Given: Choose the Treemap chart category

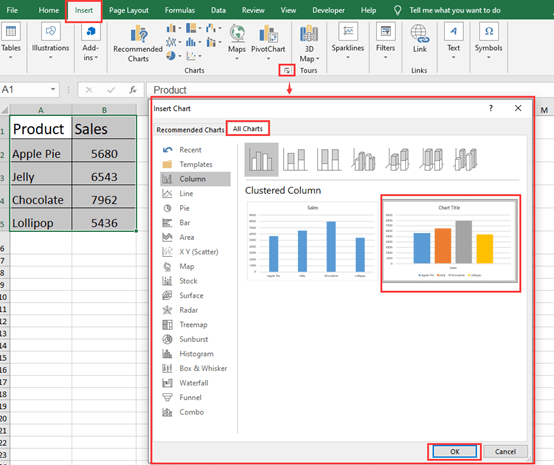Looking at the screenshot, I should [195, 325].
